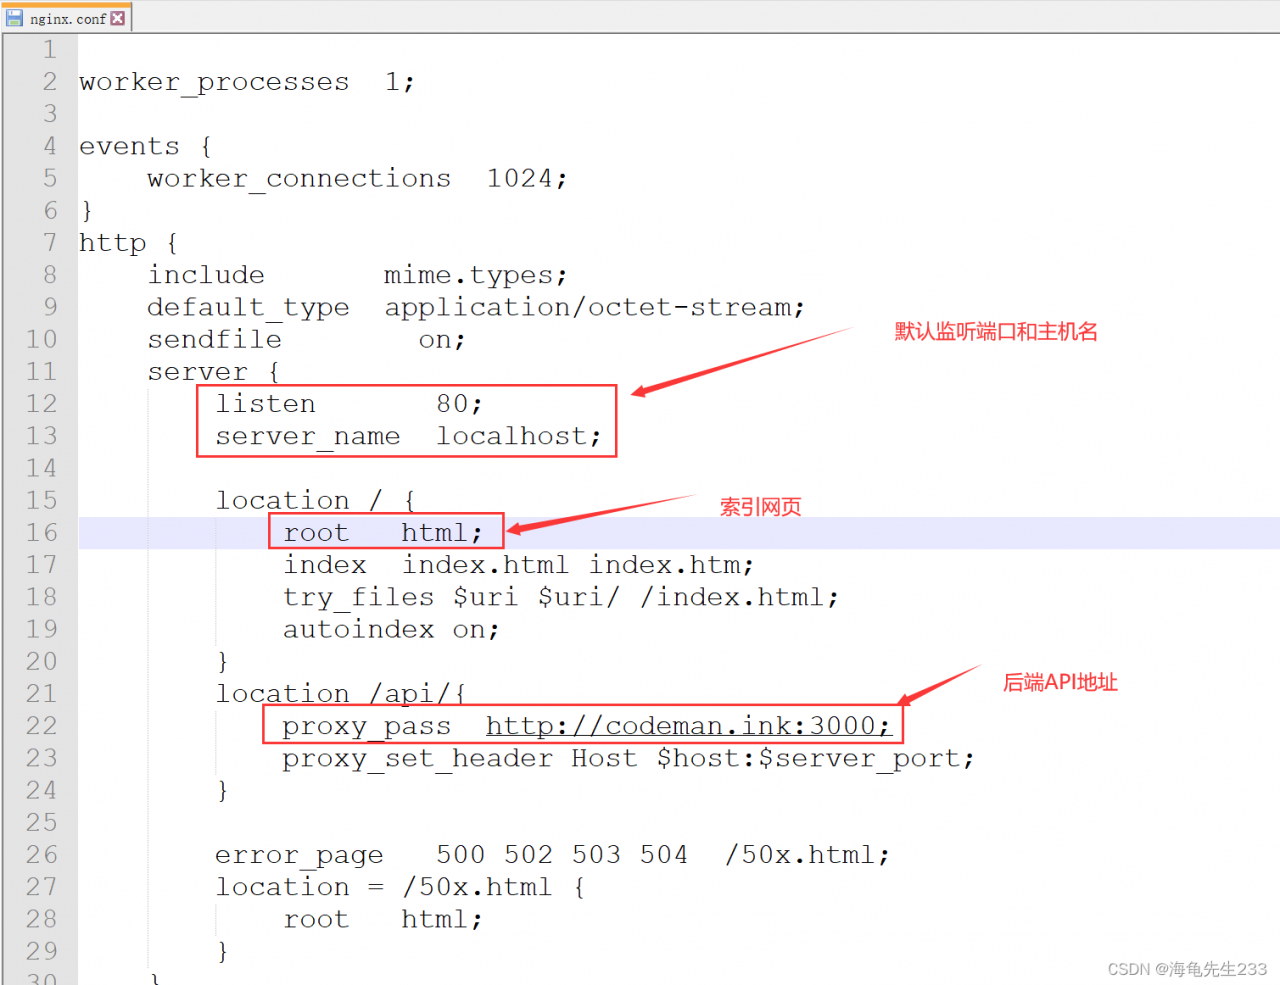Image resolution: width=1280 pixels, height=985 pixels.
Task: Click '/50x.html;' on the error_page line
Action: (807, 855)
